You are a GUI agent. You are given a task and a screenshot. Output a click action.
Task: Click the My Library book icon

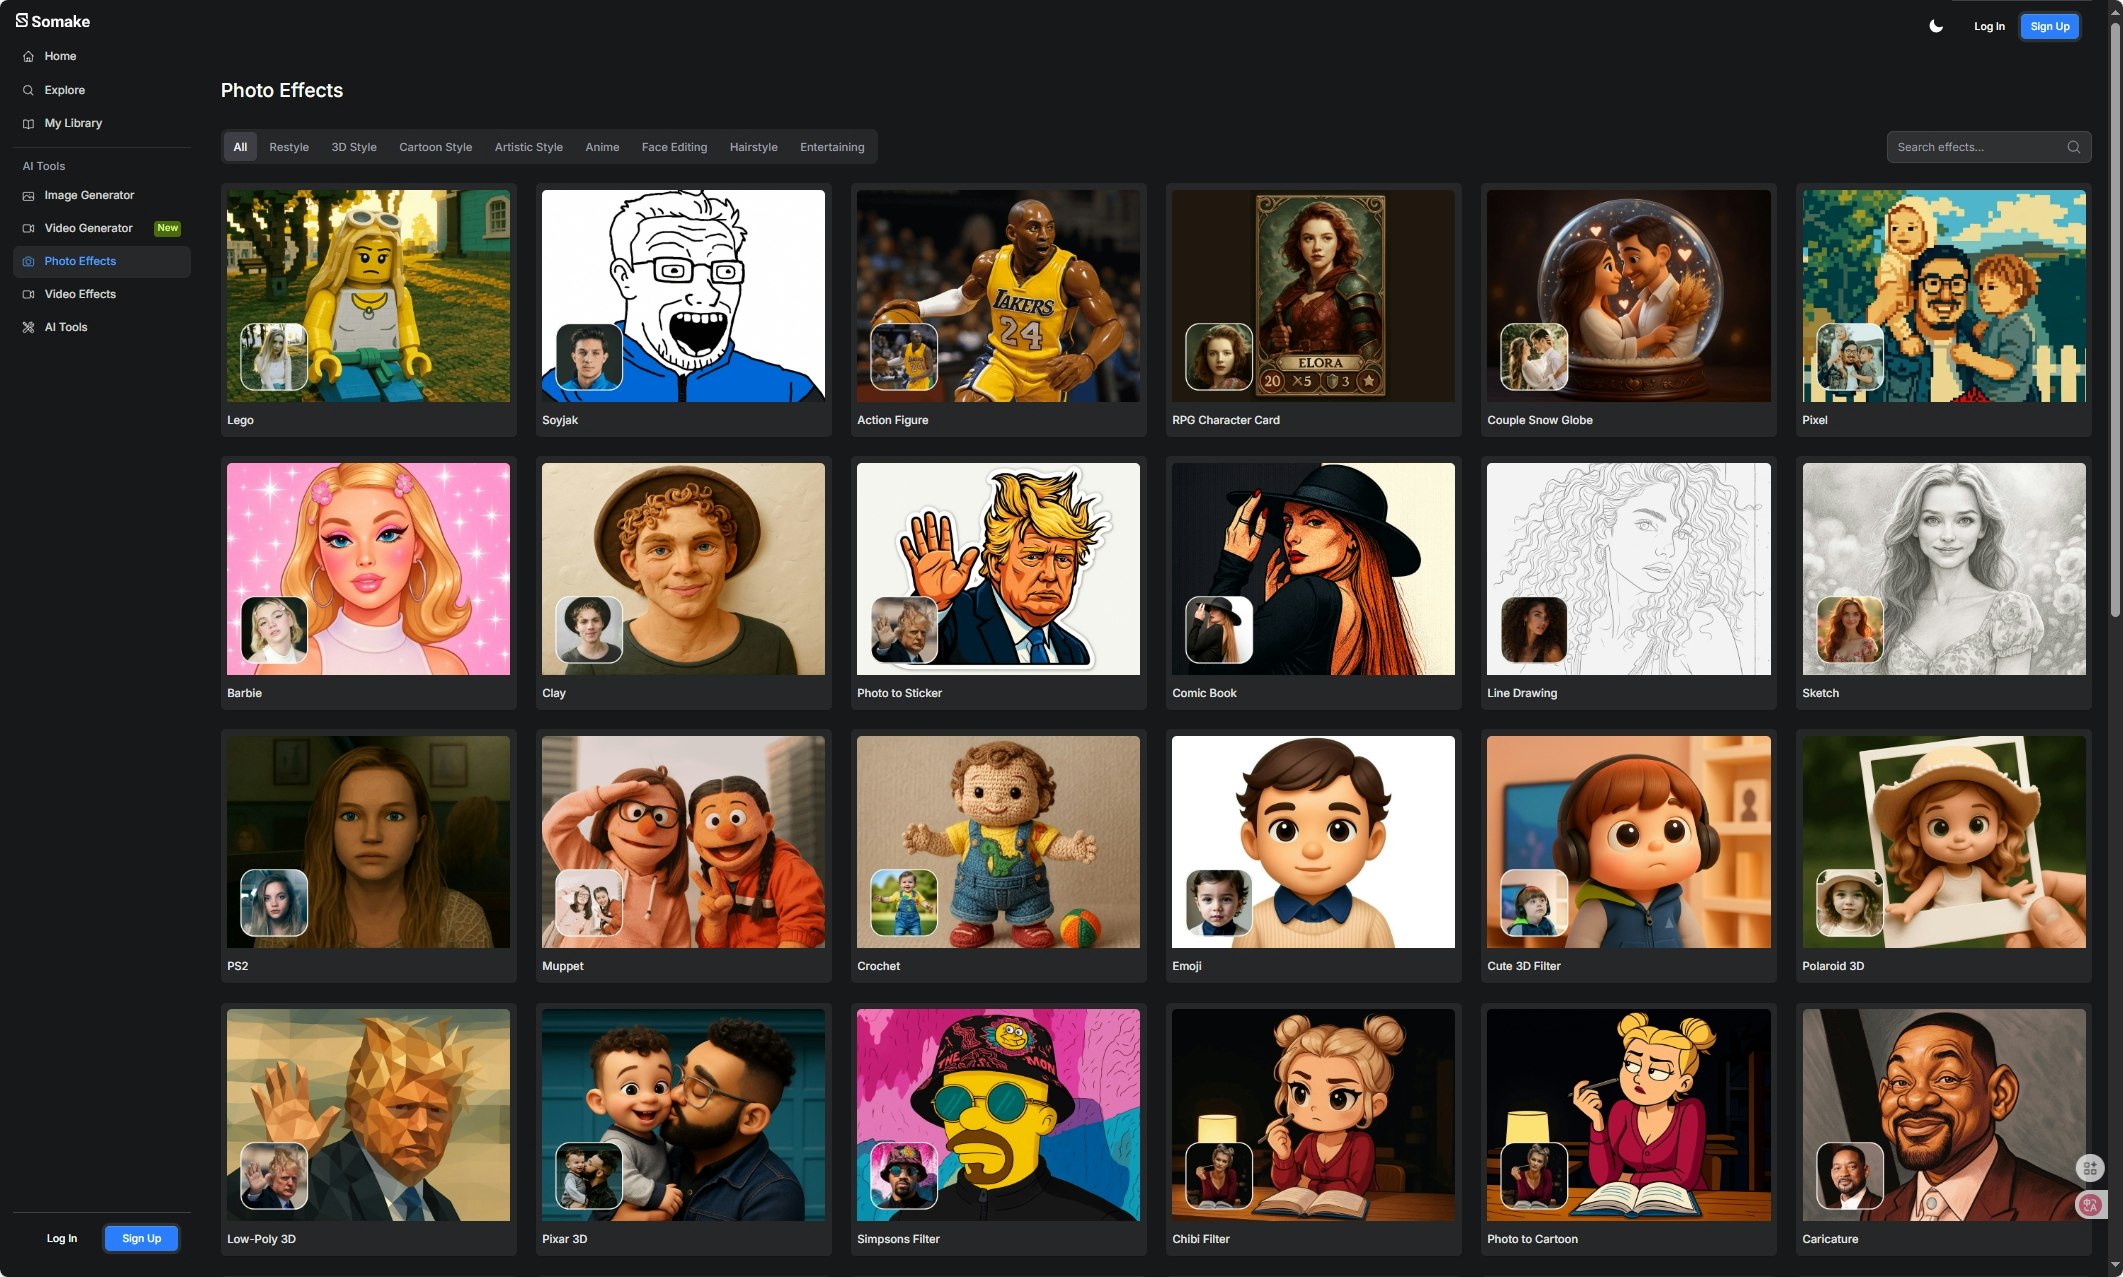tap(28, 124)
